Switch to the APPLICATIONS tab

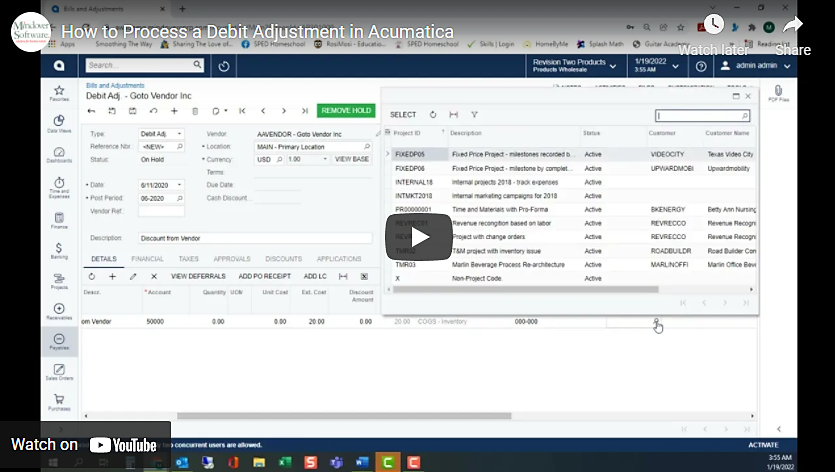(339, 259)
